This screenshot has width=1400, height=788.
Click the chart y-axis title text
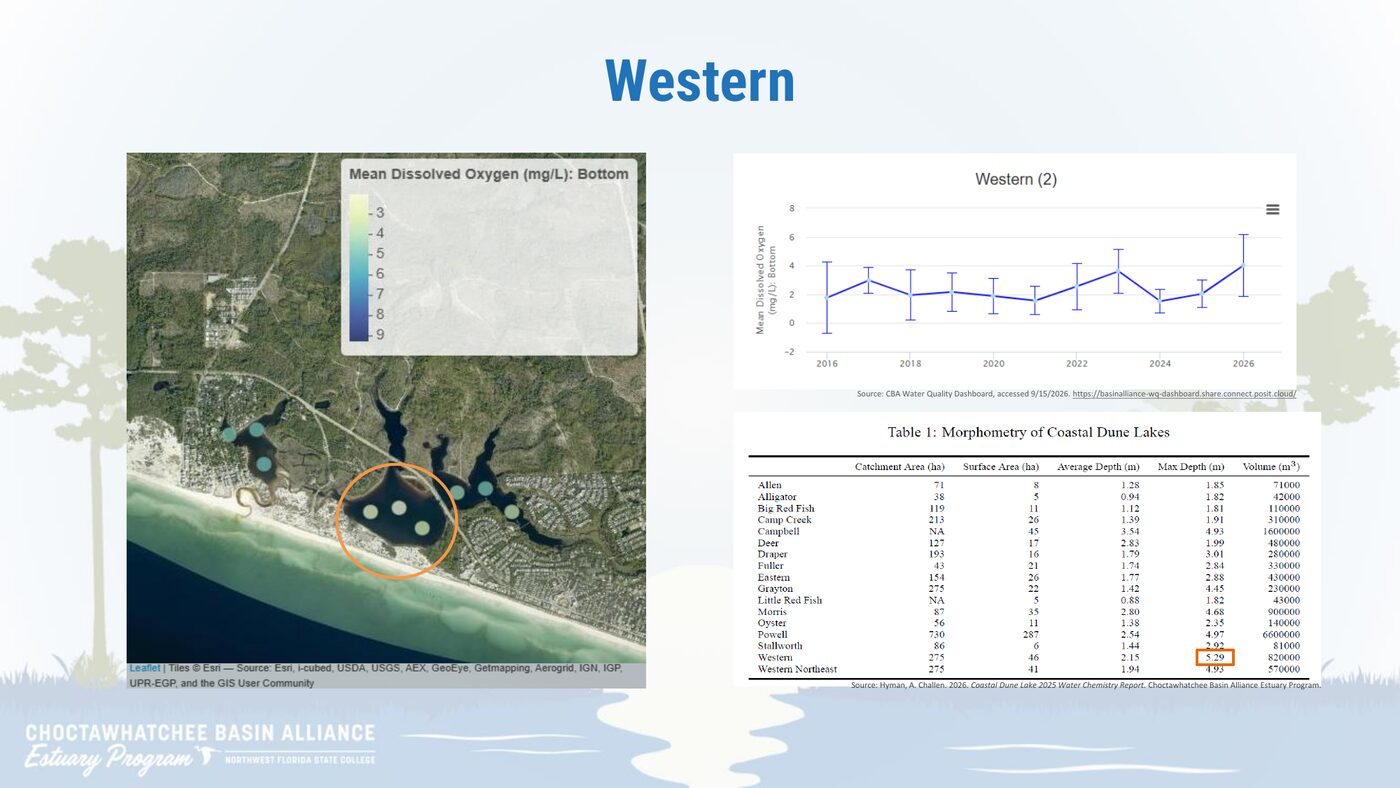tap(765, 279)
